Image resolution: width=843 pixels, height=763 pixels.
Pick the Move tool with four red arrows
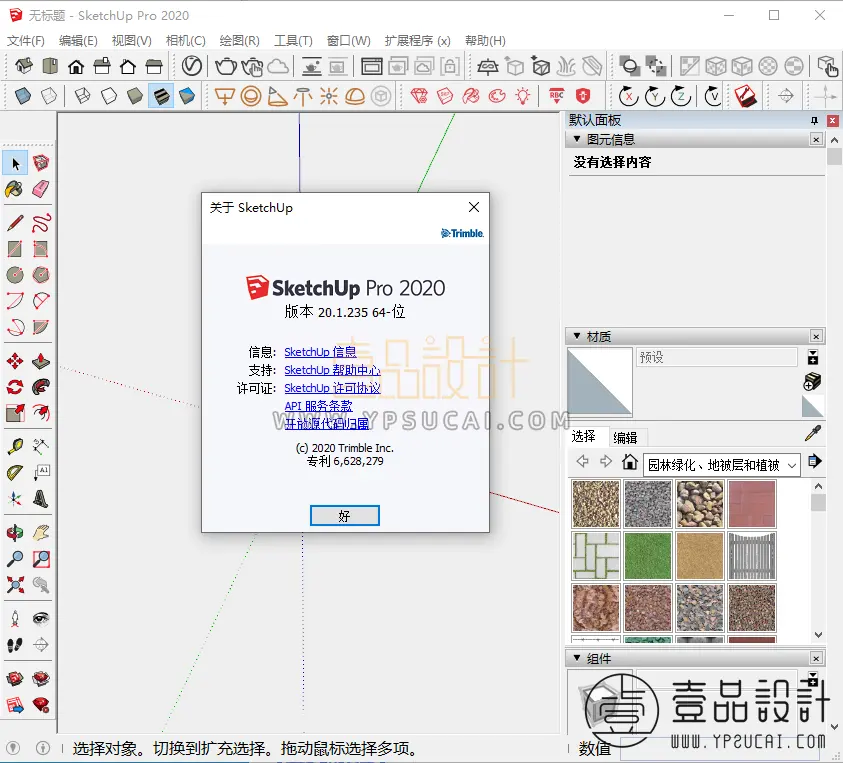15,361
